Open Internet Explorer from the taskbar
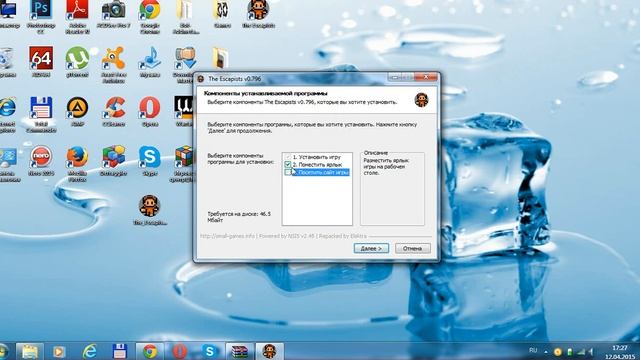This screenshot has width=640, height=360. (x=89, y=351)
